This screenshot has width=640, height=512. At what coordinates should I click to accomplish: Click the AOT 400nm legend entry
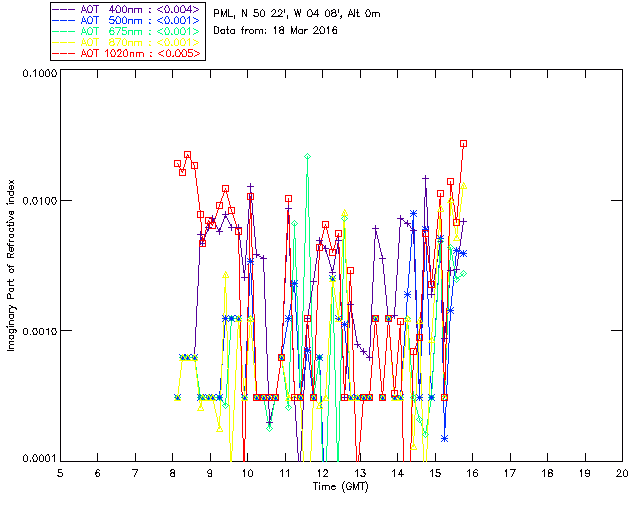click(x=127, y=9)
